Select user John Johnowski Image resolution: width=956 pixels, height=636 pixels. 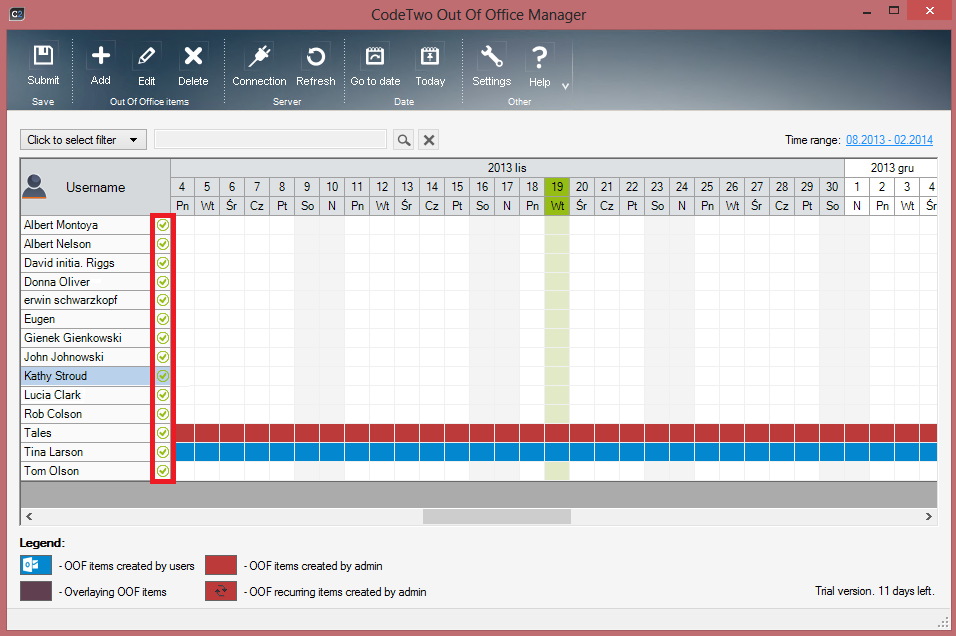(x=85, y=357)
